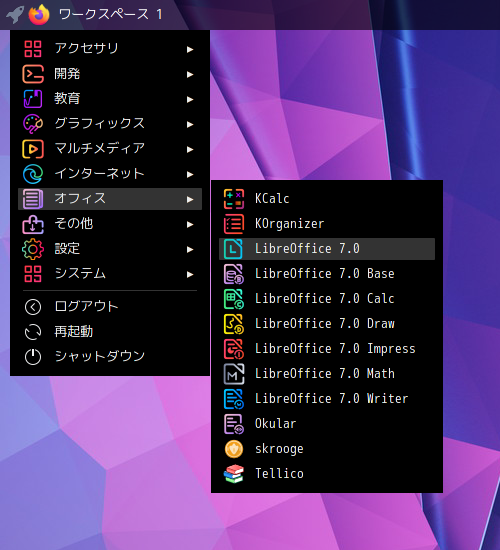Click the オフィス document icon
The height and width of the screenshot is (550, 500).
click(33, 199)
